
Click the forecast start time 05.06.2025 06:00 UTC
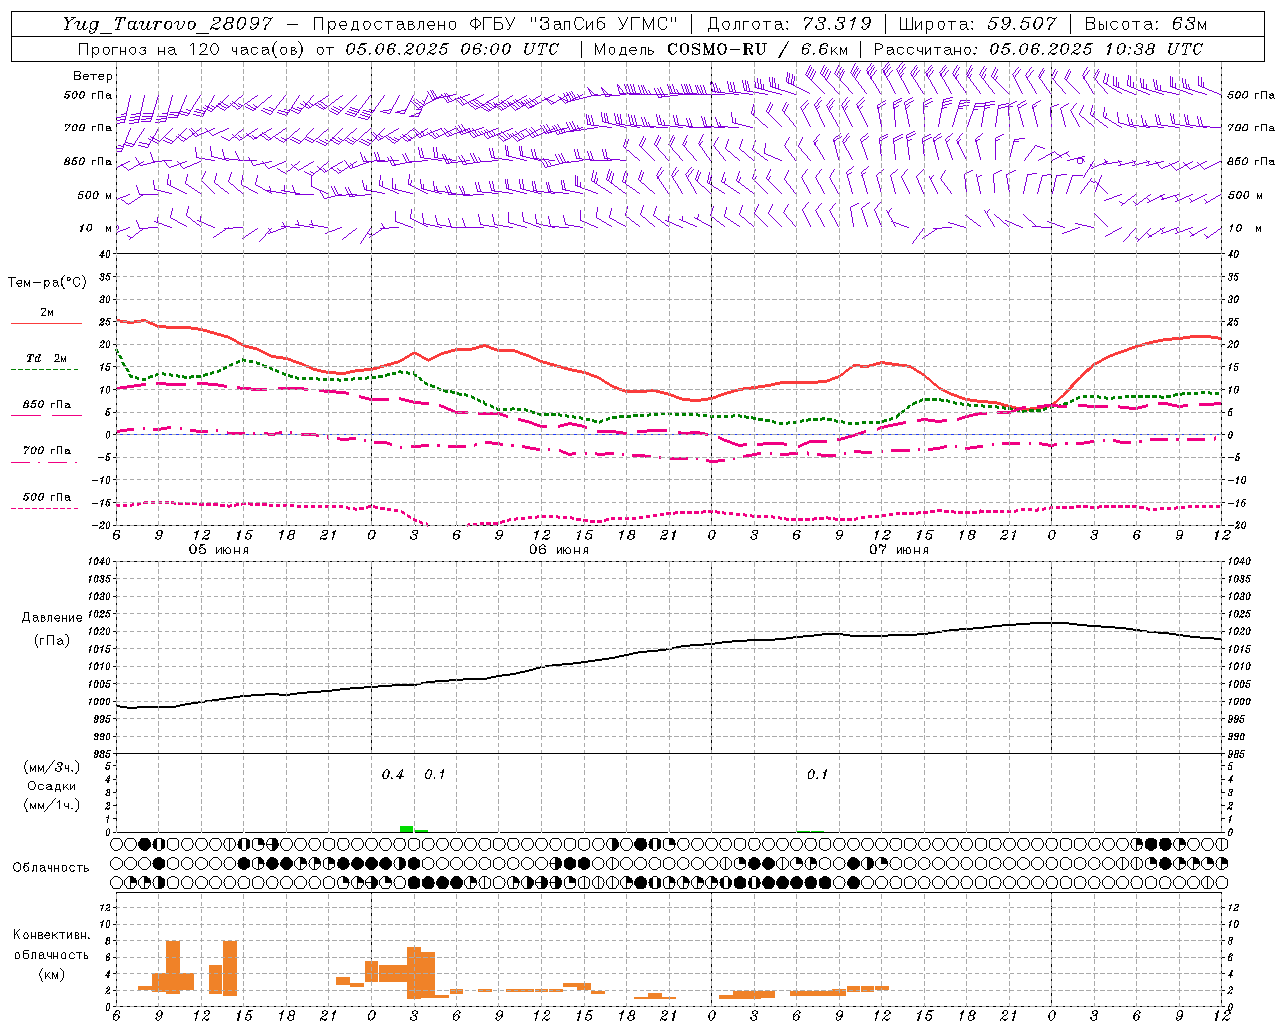(x=452, y=49)
